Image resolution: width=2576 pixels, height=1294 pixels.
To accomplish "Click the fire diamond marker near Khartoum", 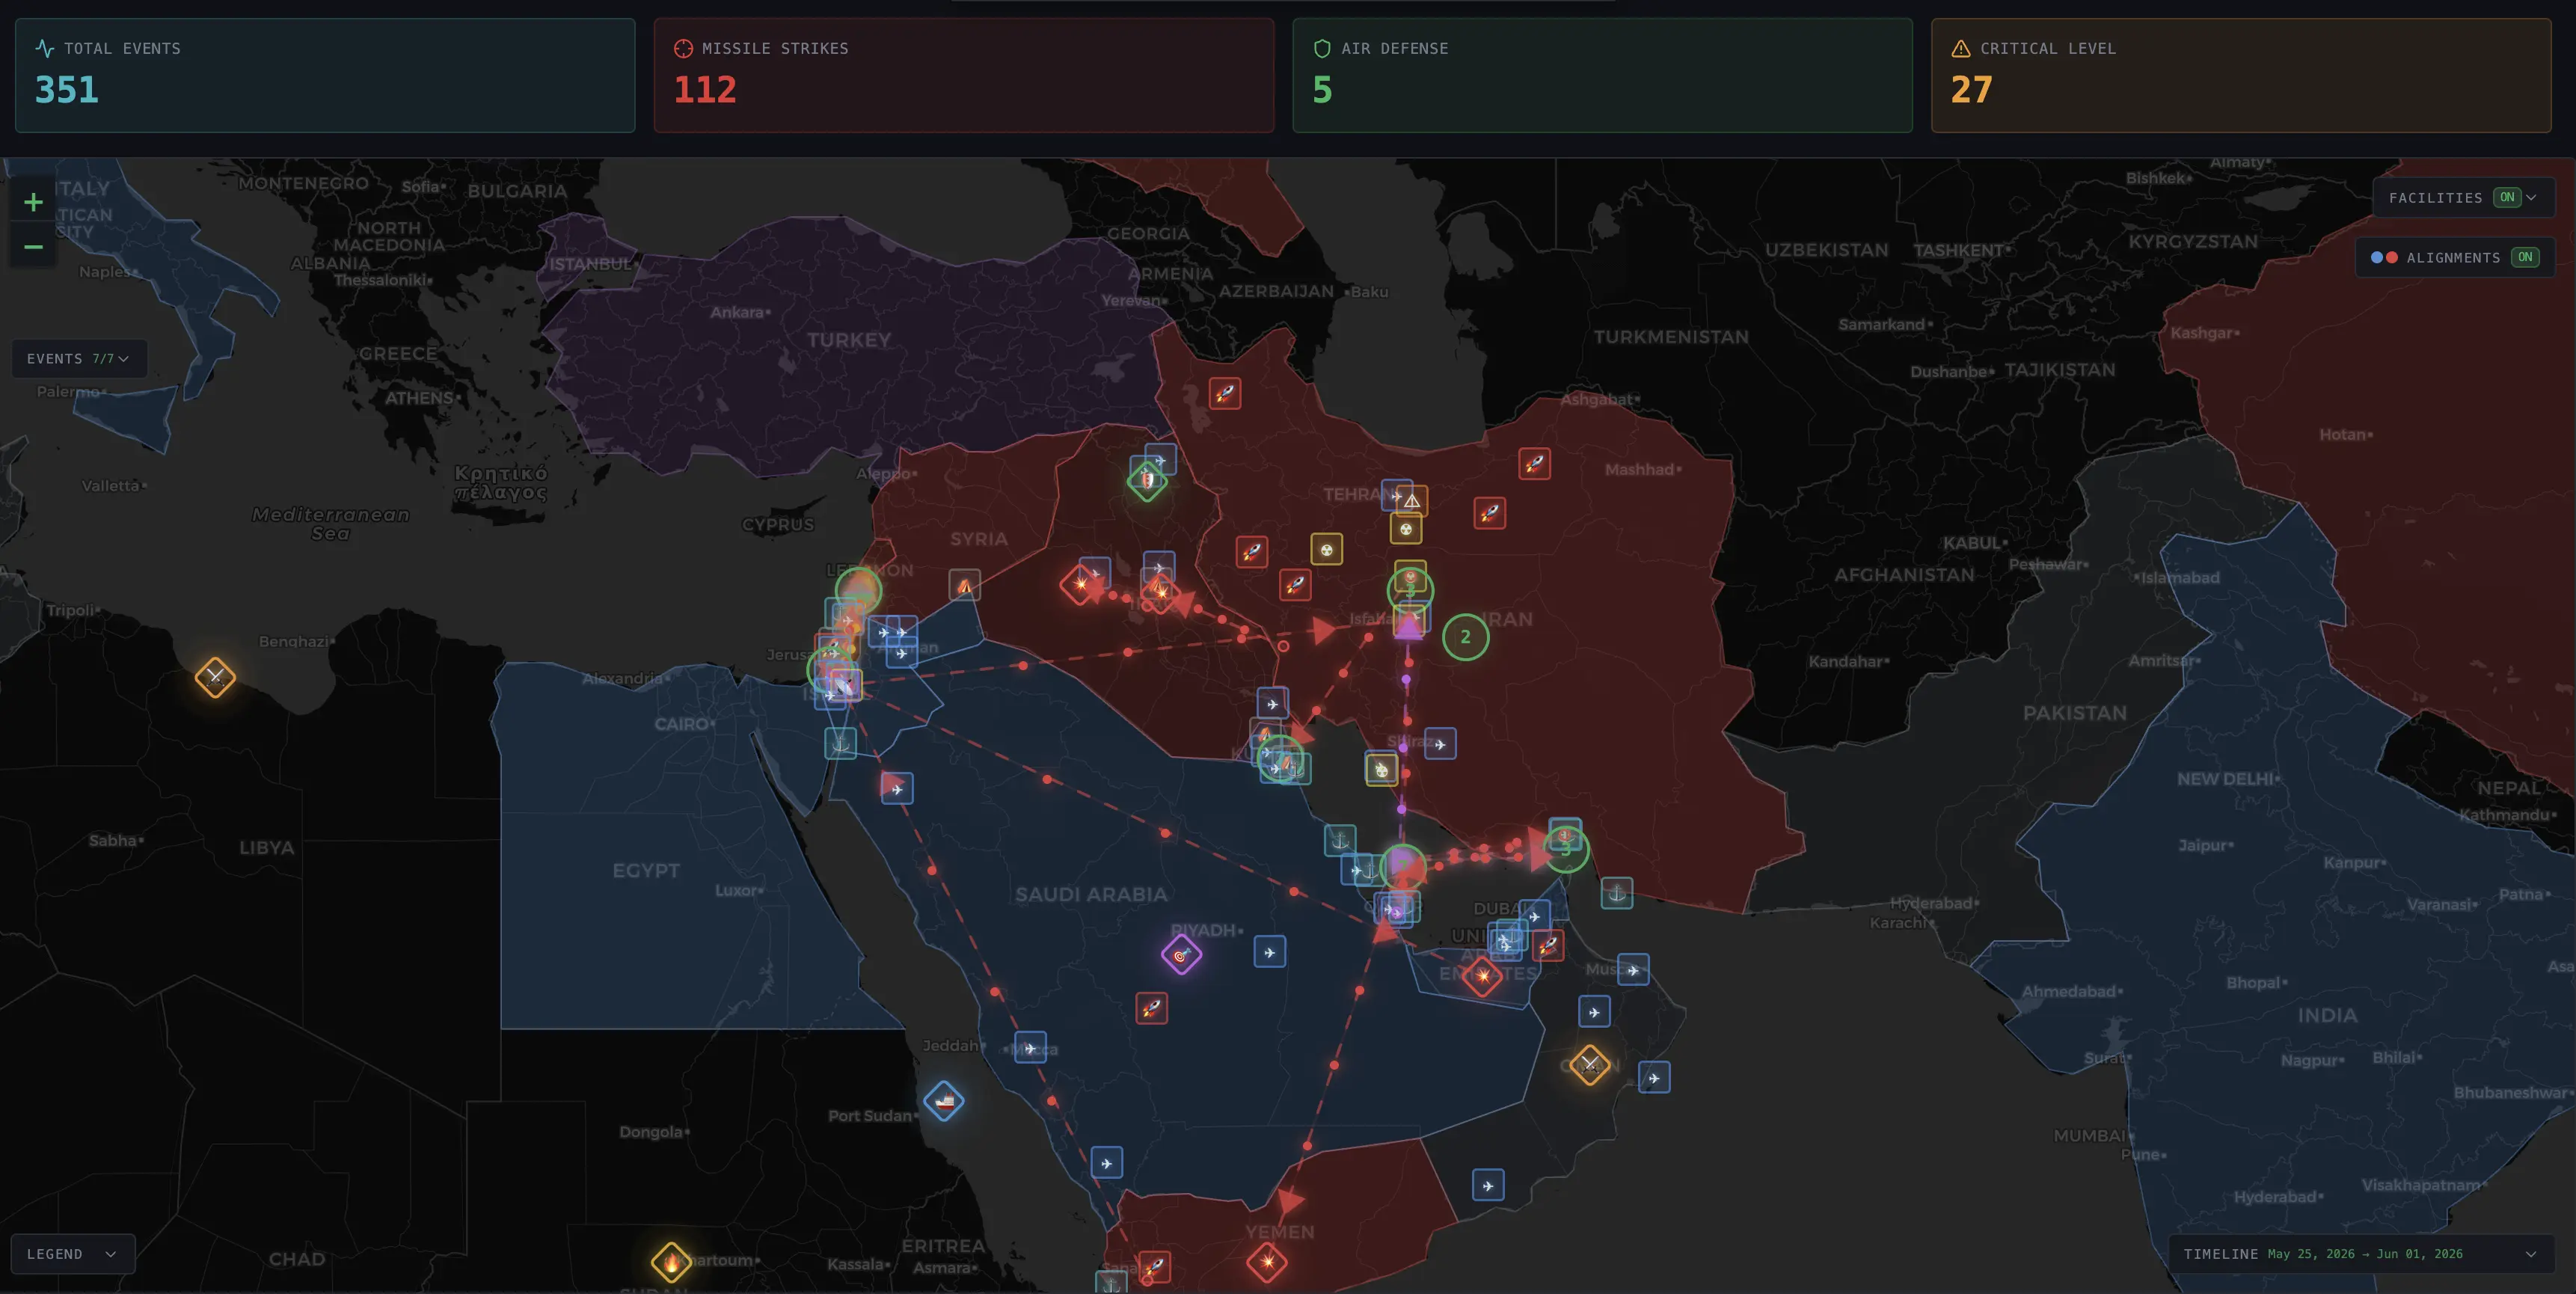I will tap(671, 1262).
